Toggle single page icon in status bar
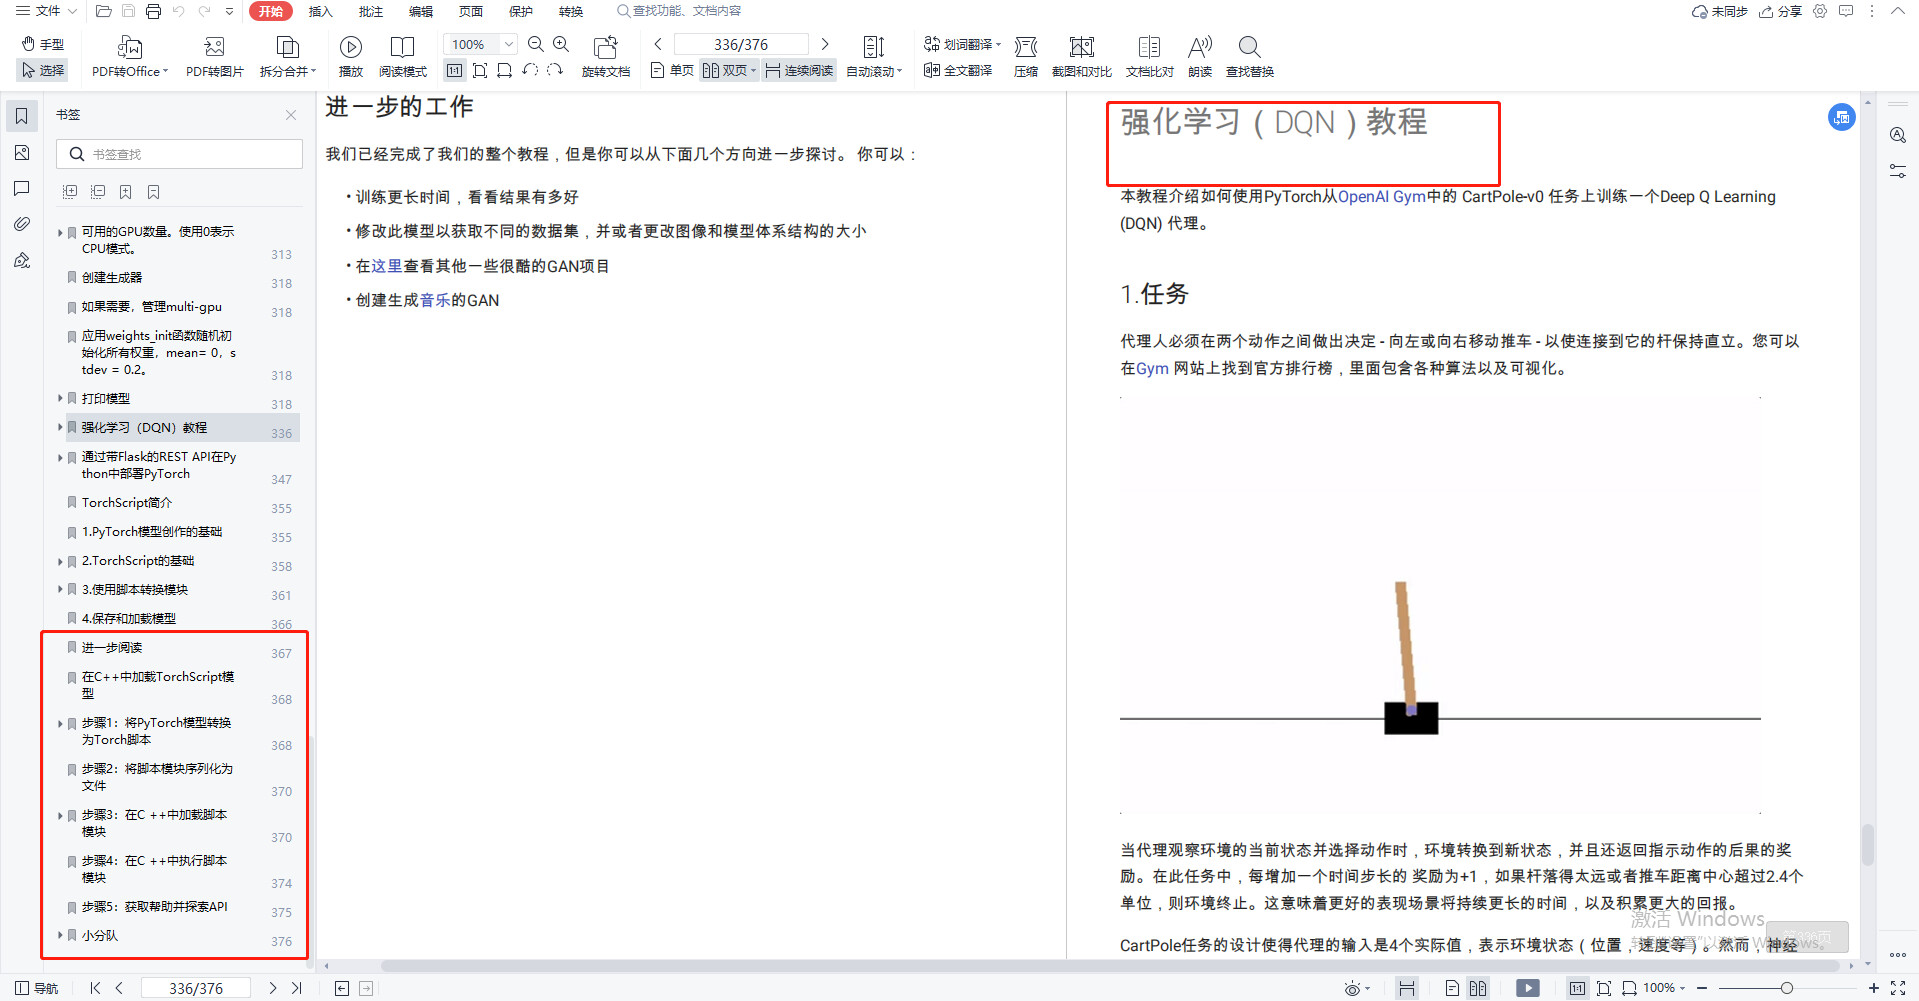The height and width of the screenshot is (1001, 1919). tap(1452, 988)
